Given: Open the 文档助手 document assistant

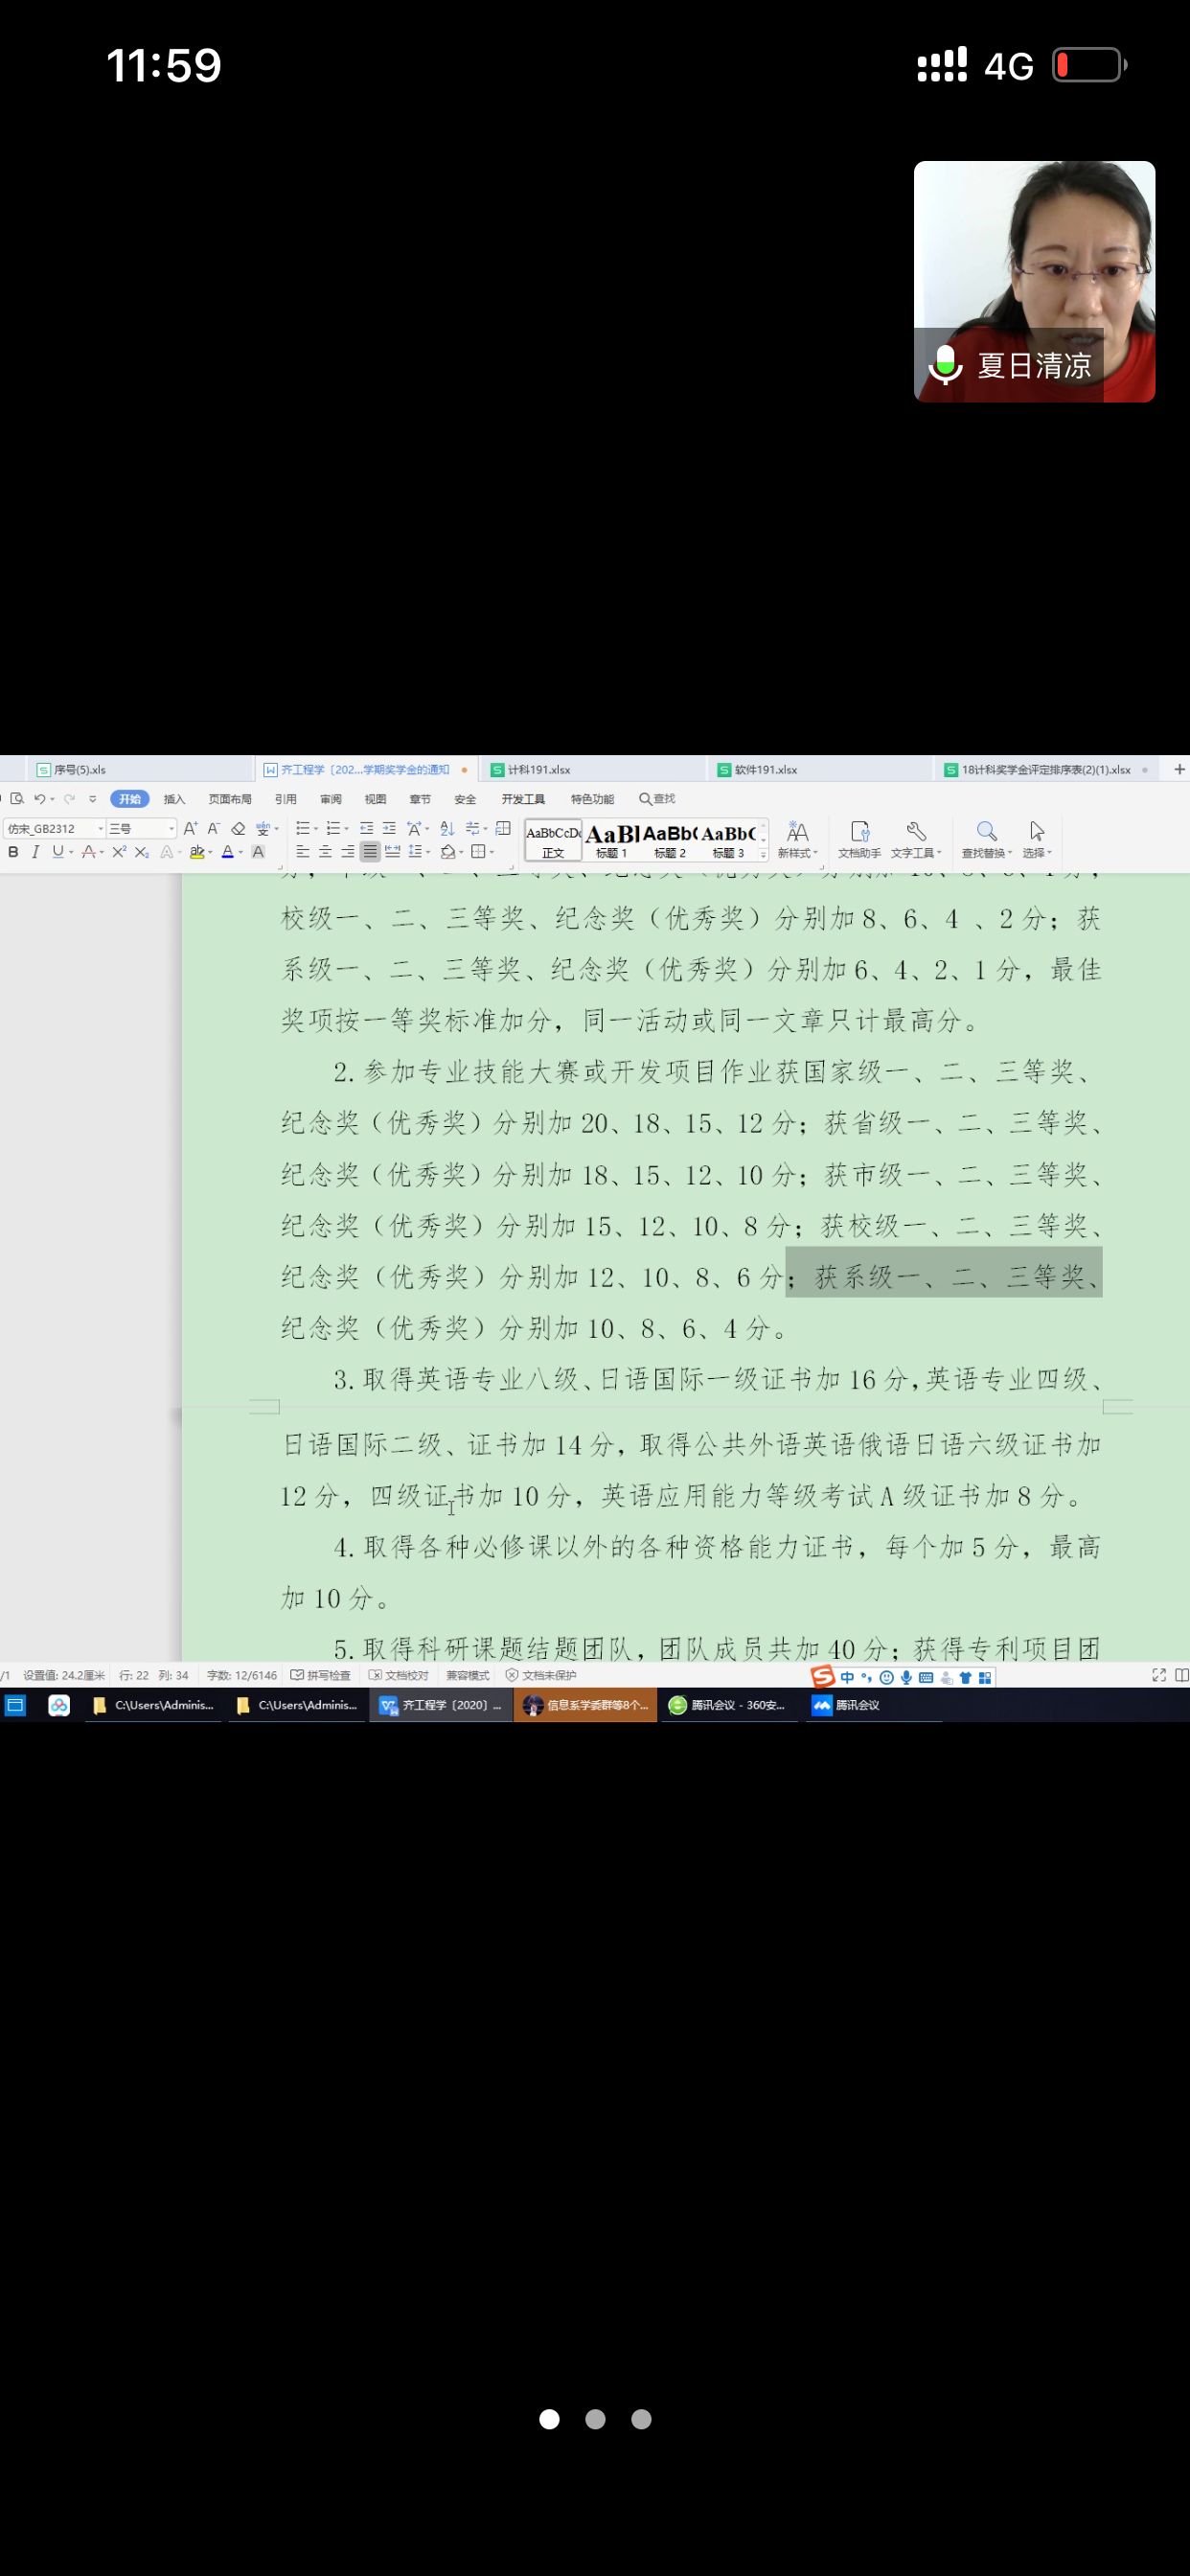Looking at the screenshot, I should click(x=859, y=838).
